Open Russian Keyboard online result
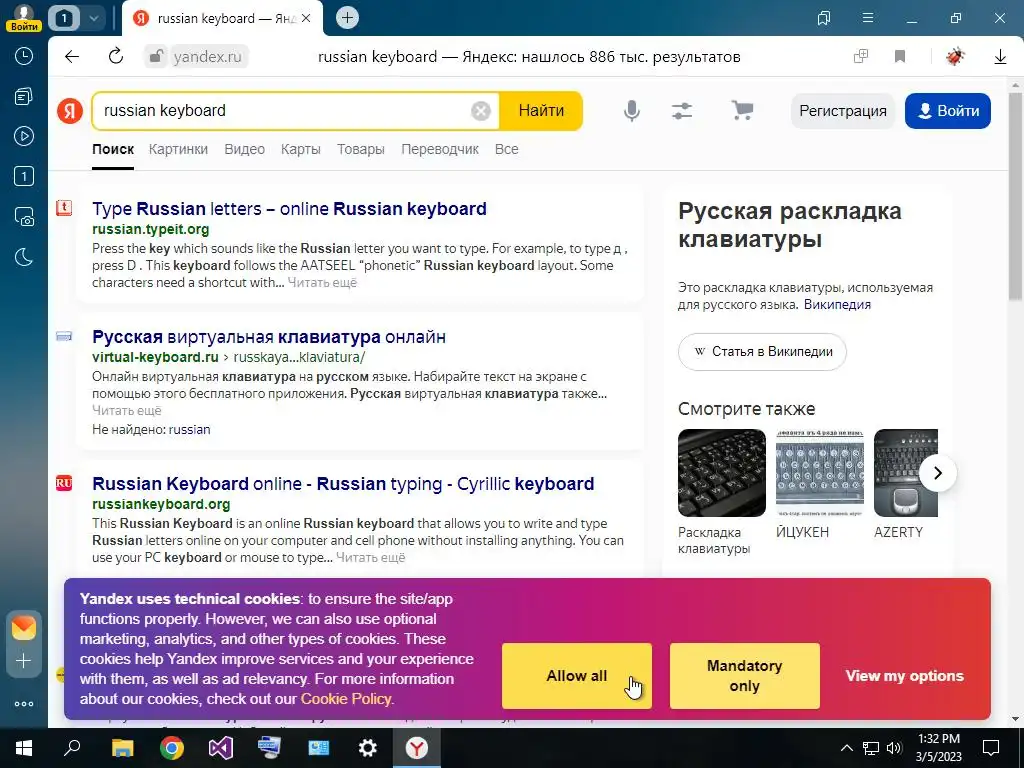Image resolution: width=1024 pixels, height=768 pixels. [343, 484]
